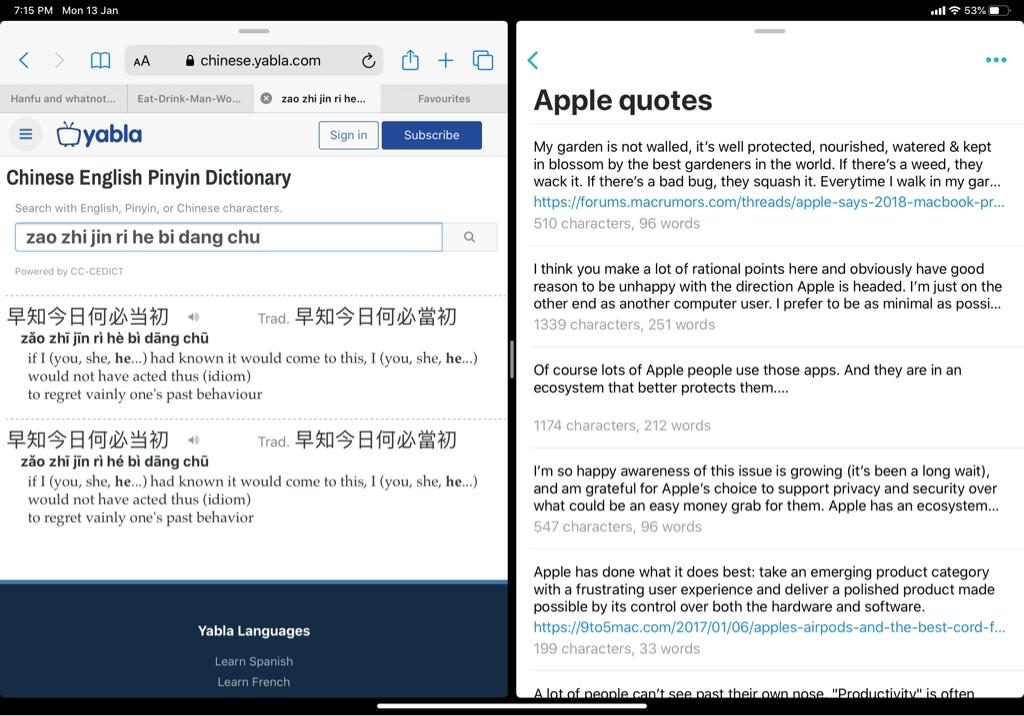Go forward in Safari browser

click(59, 61)
